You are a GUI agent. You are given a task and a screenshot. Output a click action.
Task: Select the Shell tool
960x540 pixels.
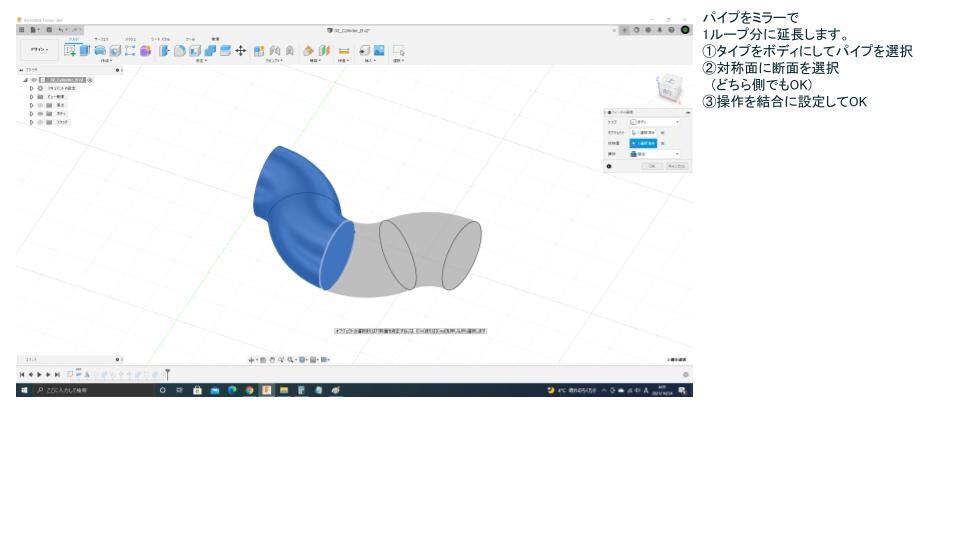click(195, 50)
